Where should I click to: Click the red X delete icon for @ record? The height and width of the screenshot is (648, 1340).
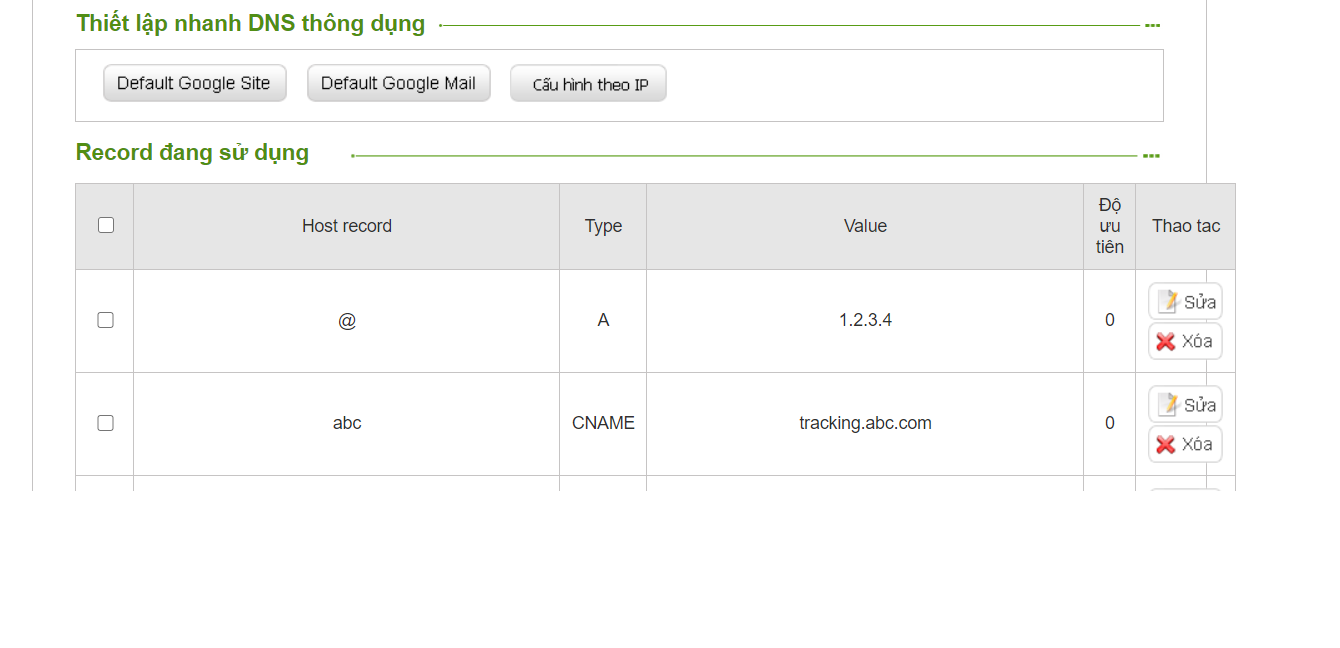click(1166, 342)
